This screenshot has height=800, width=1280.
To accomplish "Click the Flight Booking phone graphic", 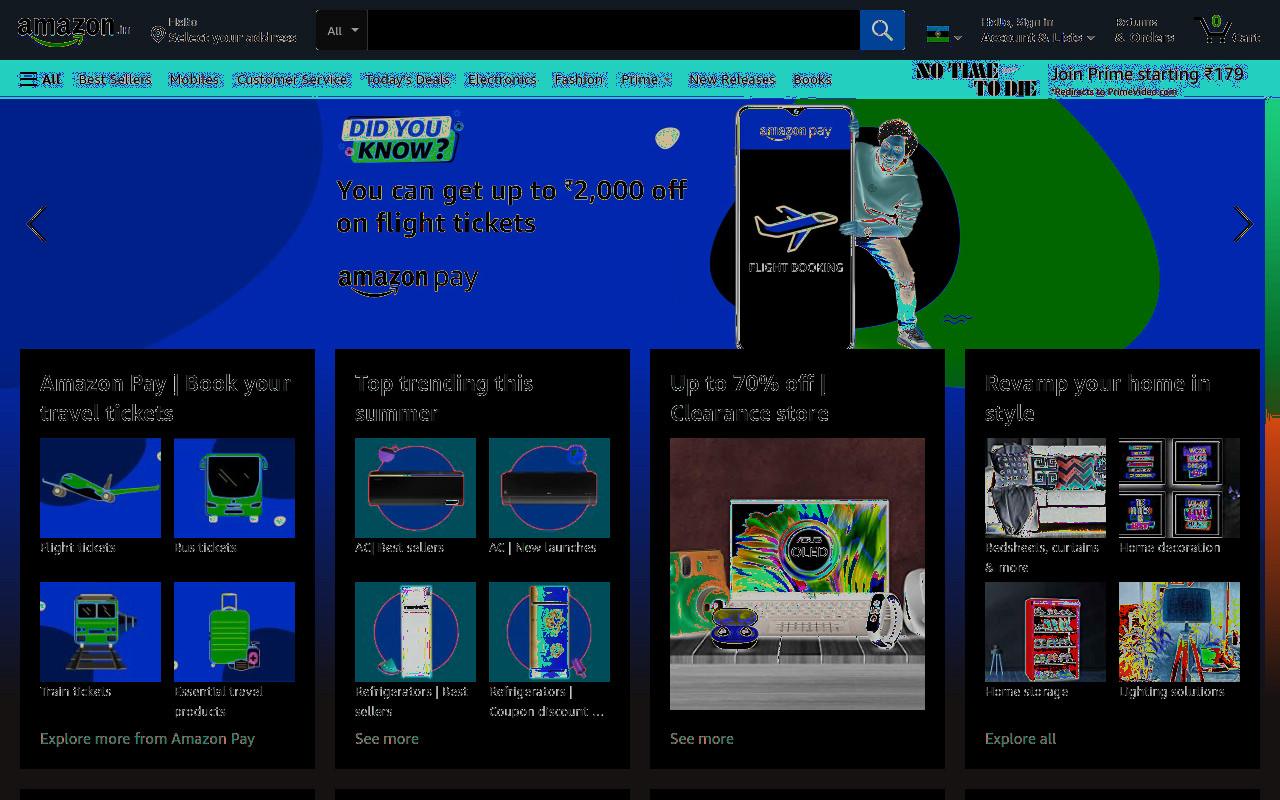I will coord(795,228).
